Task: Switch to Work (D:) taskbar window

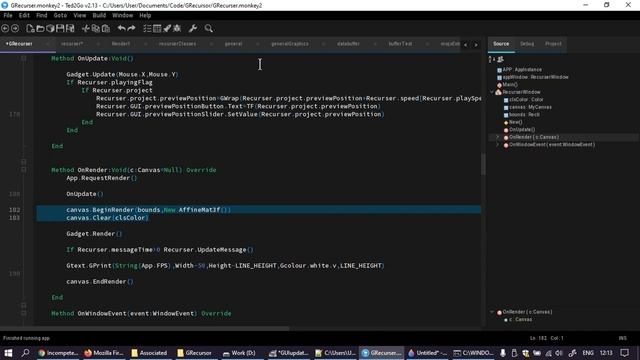Action: pos(239,353)
